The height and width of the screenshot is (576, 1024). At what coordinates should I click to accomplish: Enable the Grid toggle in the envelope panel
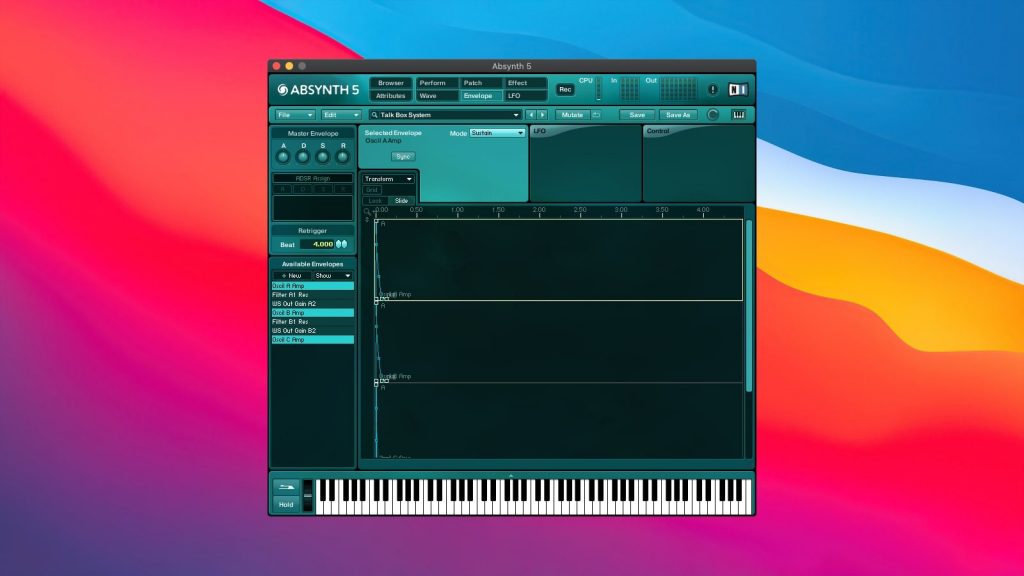point(372,190)
